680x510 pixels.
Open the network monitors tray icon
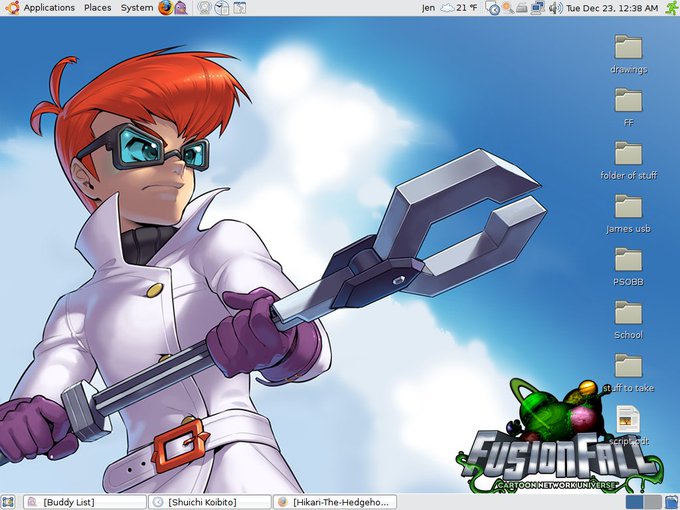point(538,8)
